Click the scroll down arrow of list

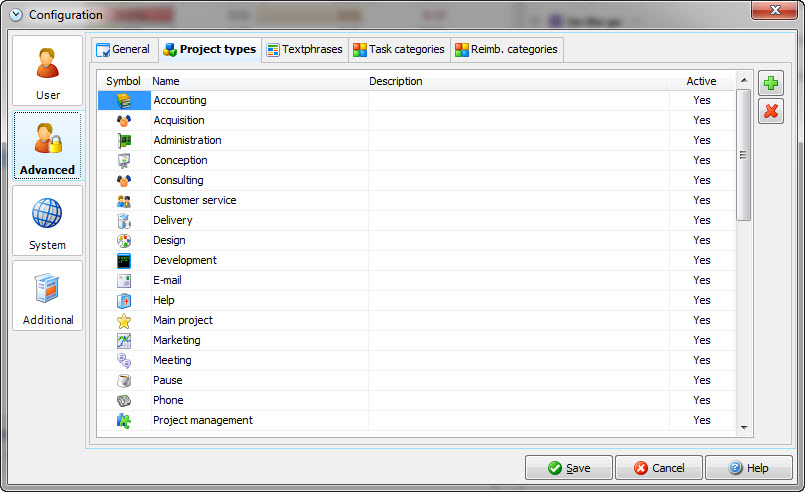coord(744,427)
